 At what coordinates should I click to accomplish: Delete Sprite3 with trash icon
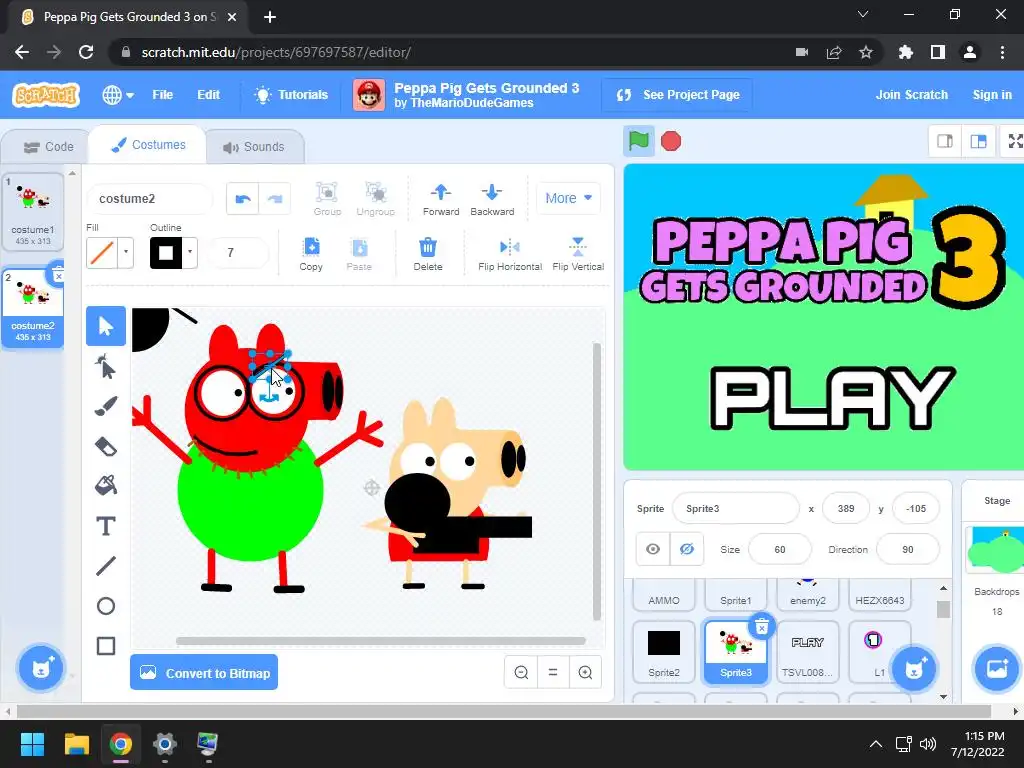tap(761, 628)
